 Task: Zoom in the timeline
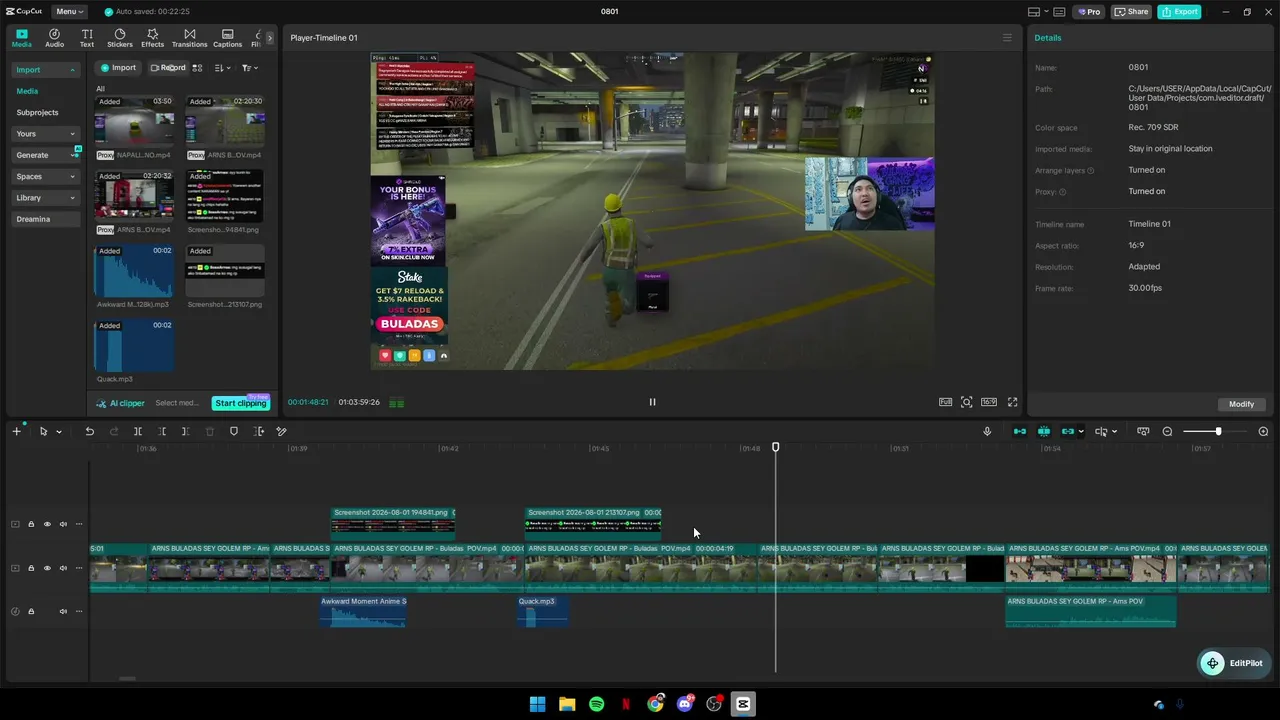[x=1263, y=431]
